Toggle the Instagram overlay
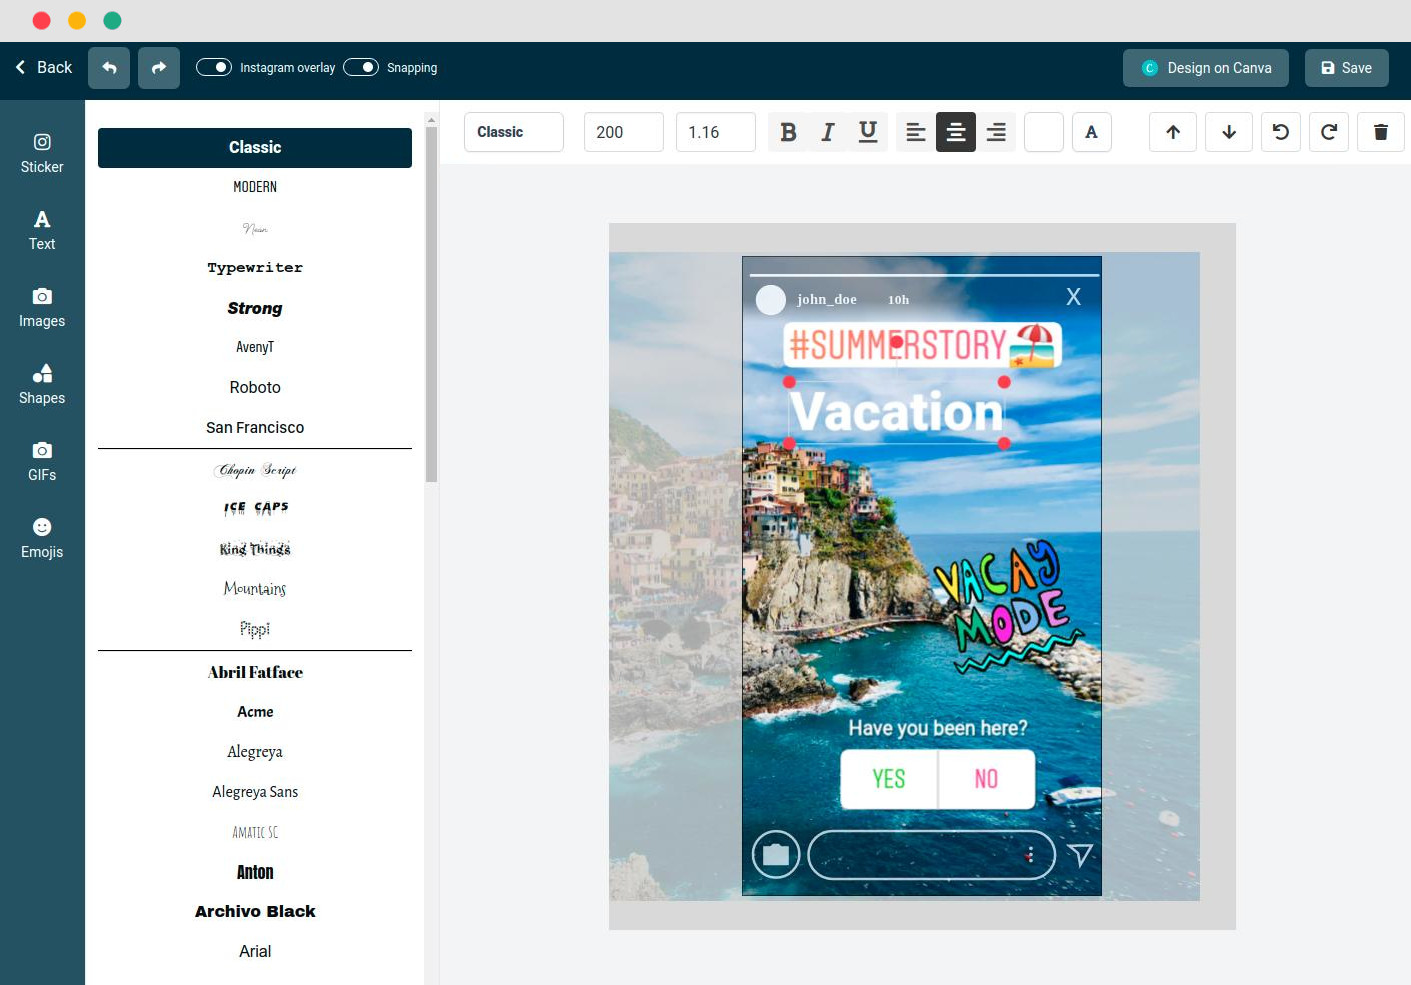The height and width of the screenshot is (985, 1411). [x=214, y=67]
